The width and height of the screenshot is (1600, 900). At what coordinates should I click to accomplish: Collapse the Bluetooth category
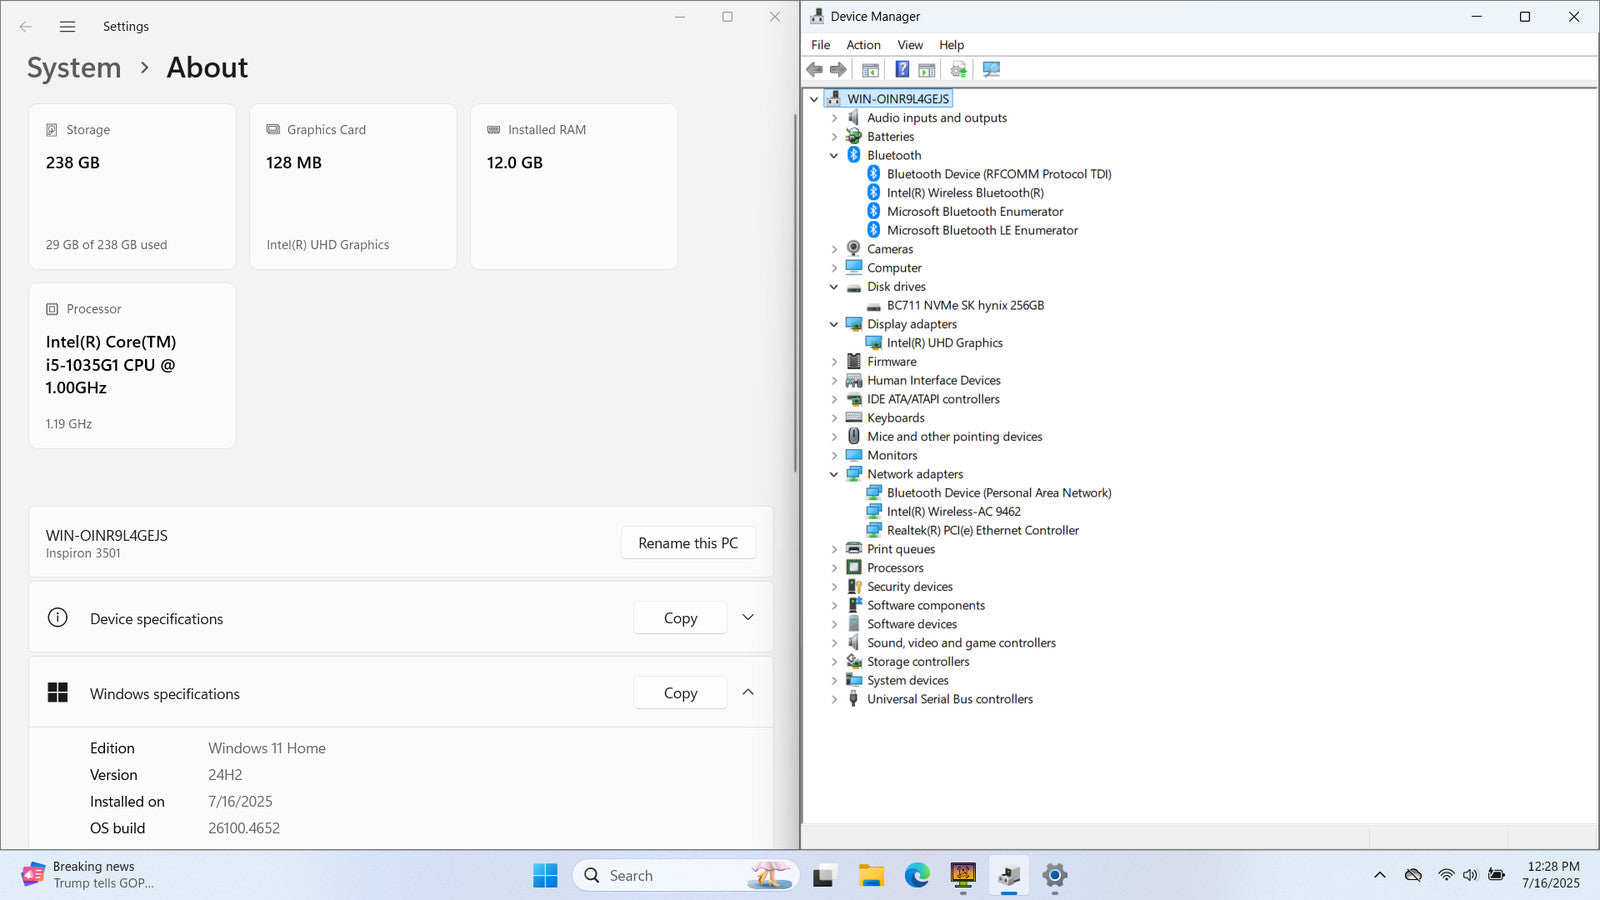coord(834,156)
